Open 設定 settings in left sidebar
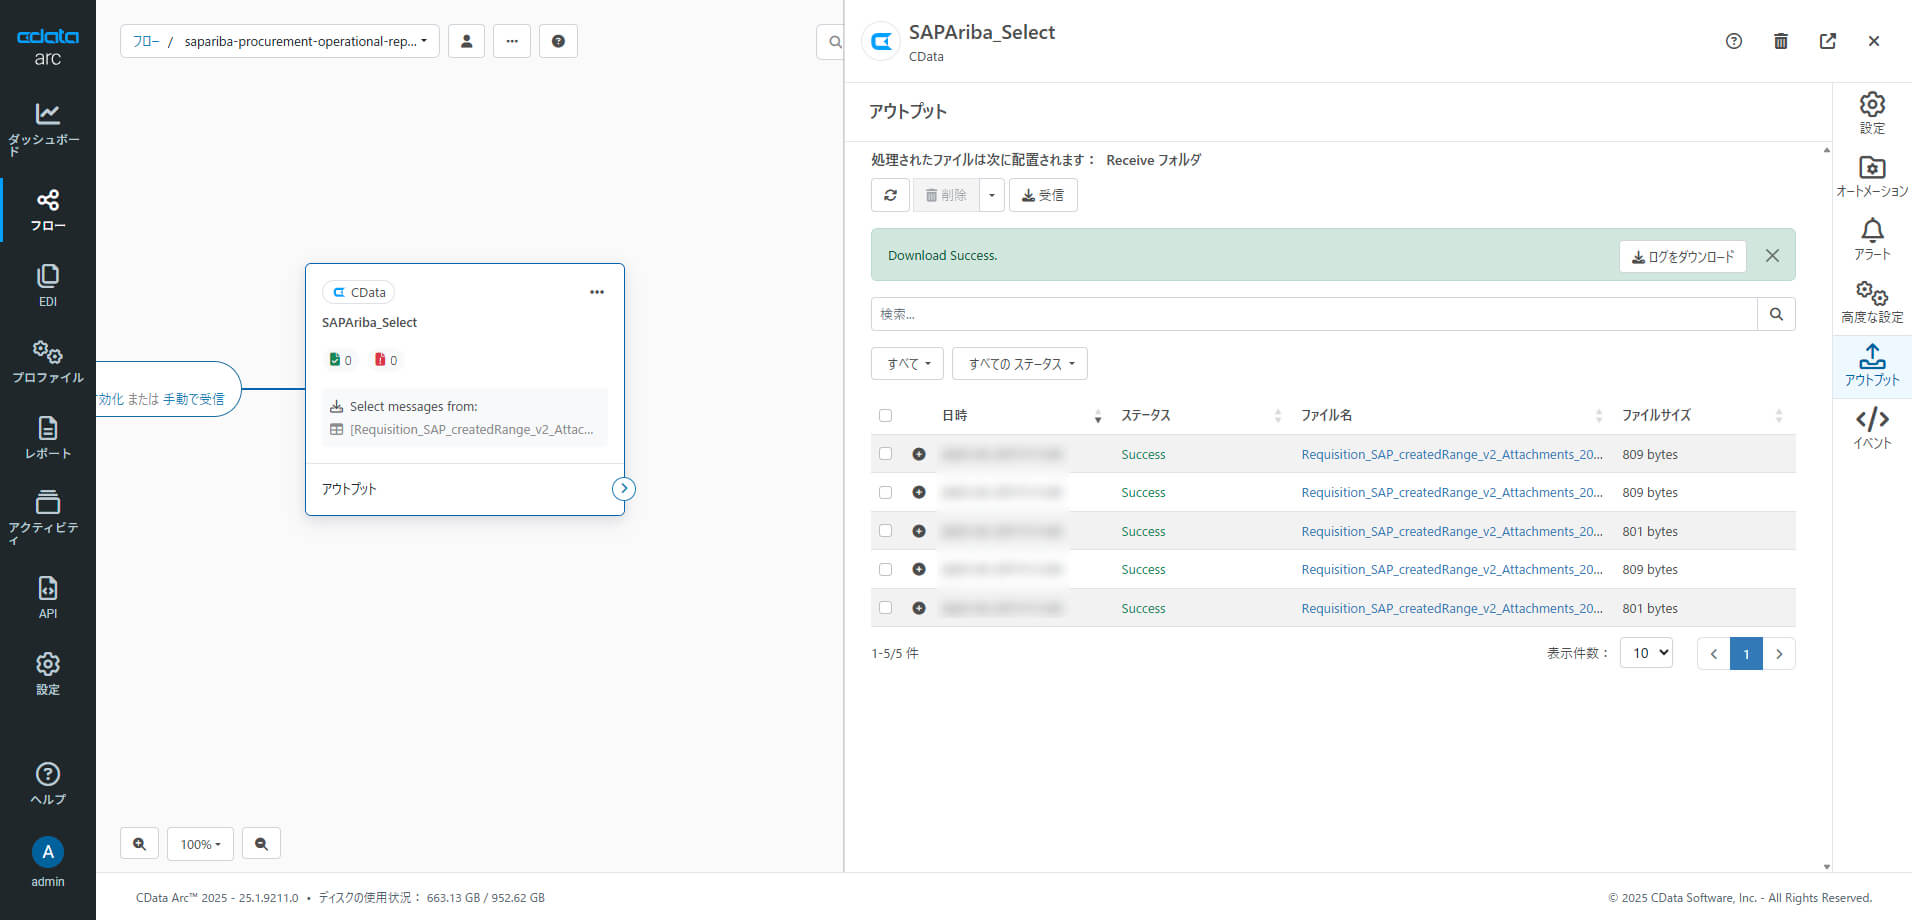 pyautogui.click(x=47, y=674)
